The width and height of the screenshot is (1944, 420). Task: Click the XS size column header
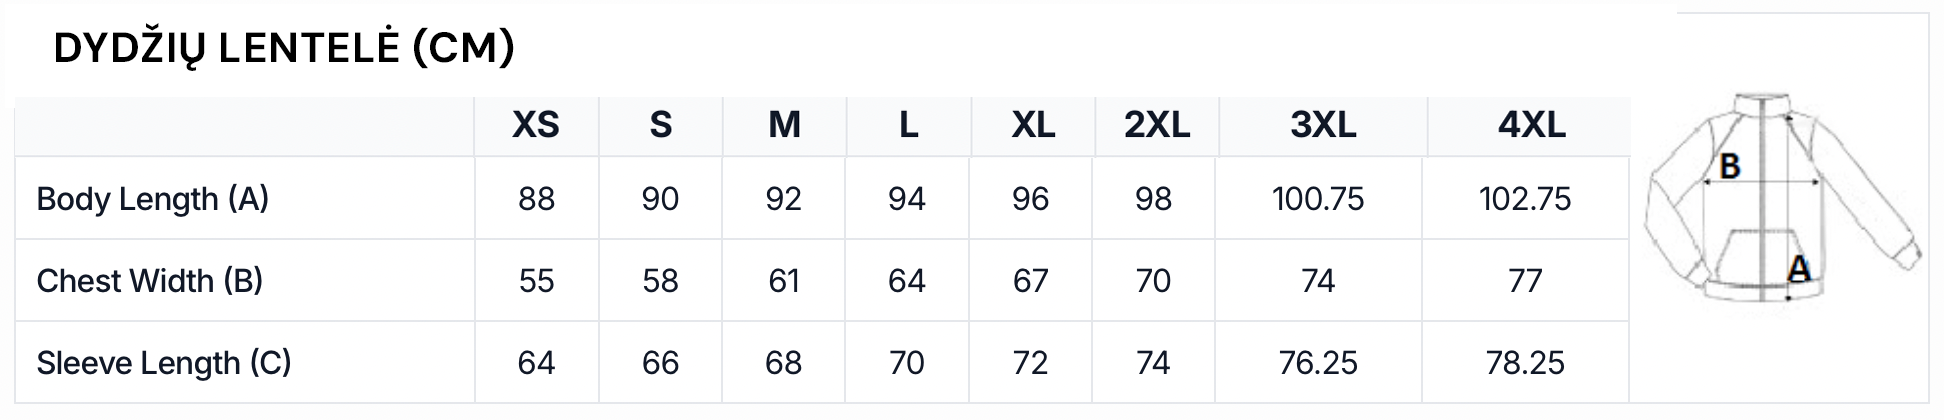pos(536,125)
